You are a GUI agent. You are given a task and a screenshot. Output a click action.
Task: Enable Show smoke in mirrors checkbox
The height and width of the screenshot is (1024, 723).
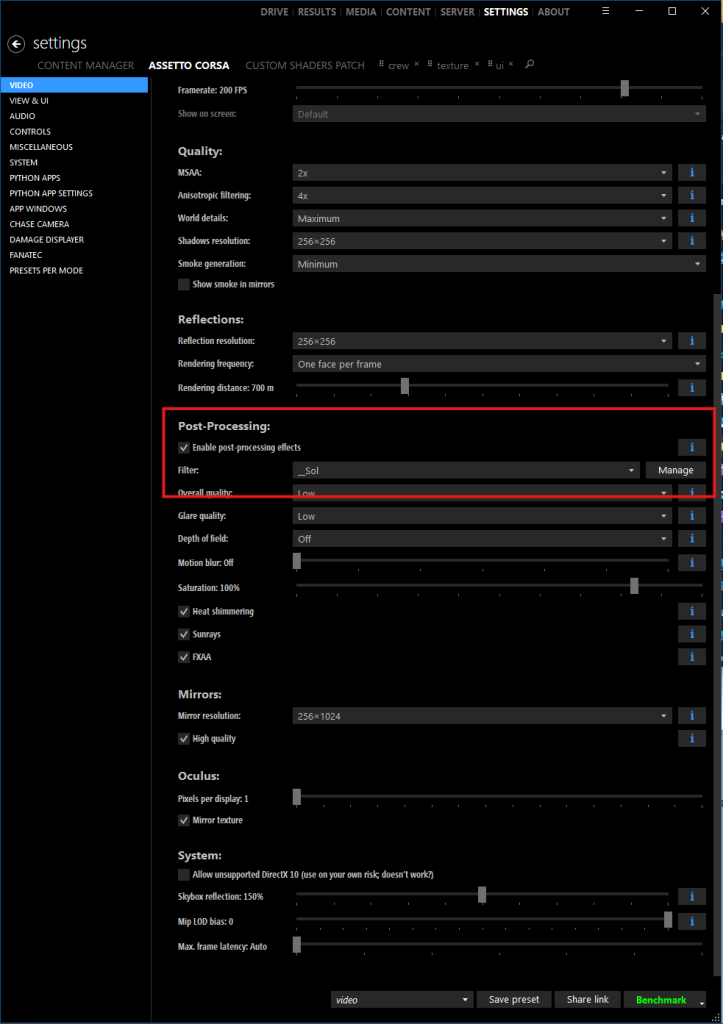click(x=184, y=285)
